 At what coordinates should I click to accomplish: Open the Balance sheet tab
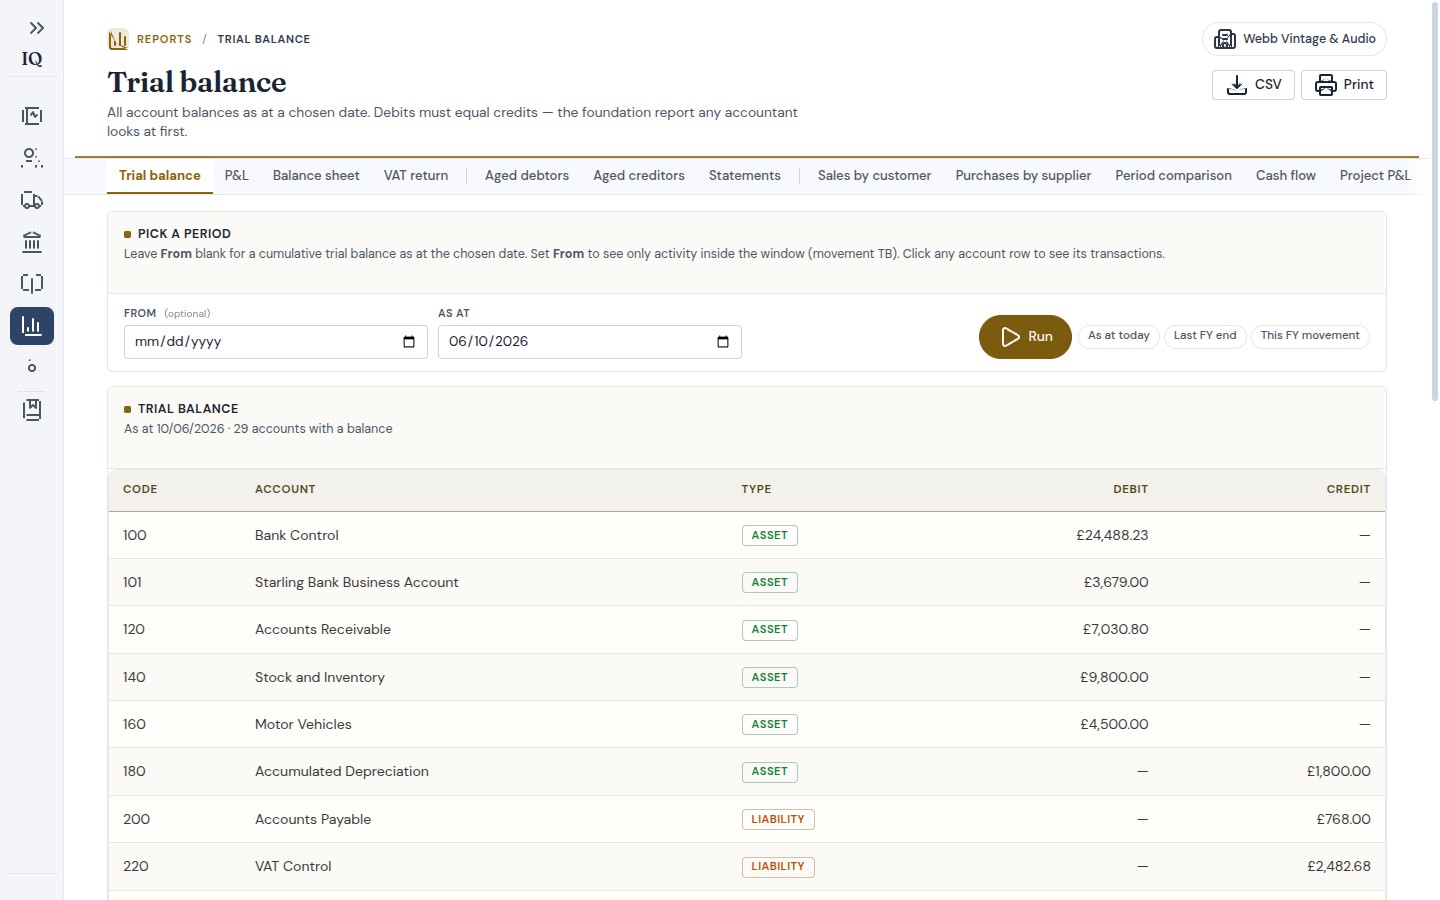(316, 175)
